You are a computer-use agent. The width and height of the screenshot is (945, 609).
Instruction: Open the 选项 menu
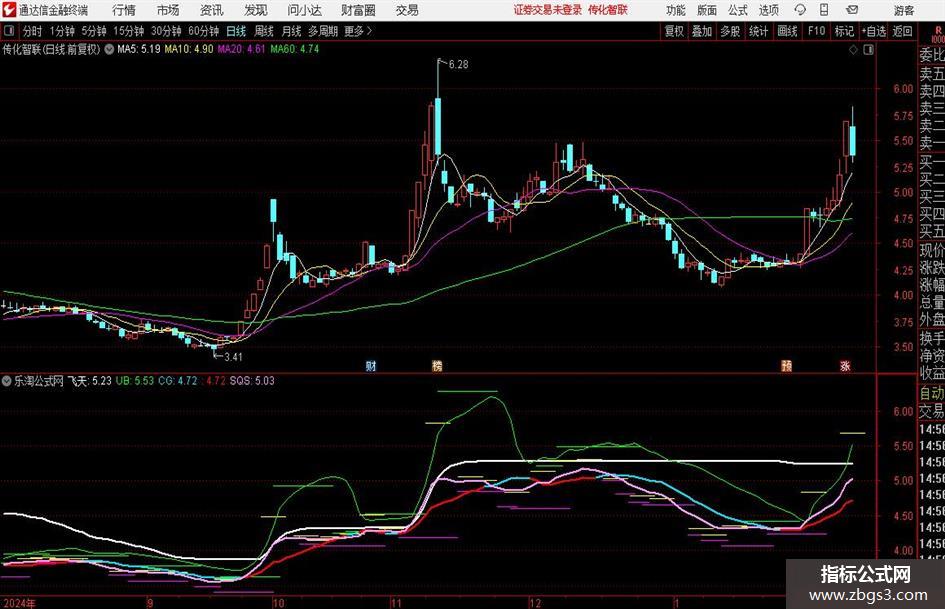click(x=768, y=10)
